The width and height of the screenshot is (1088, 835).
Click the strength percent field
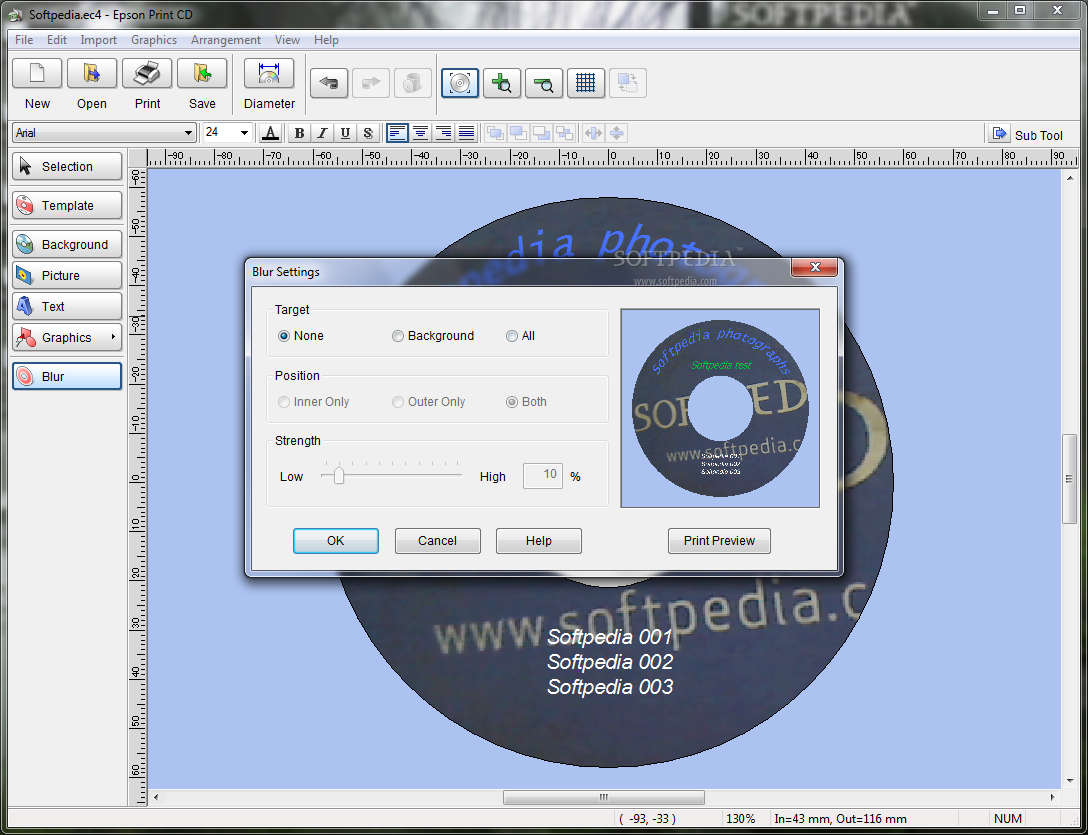(543, 475)
